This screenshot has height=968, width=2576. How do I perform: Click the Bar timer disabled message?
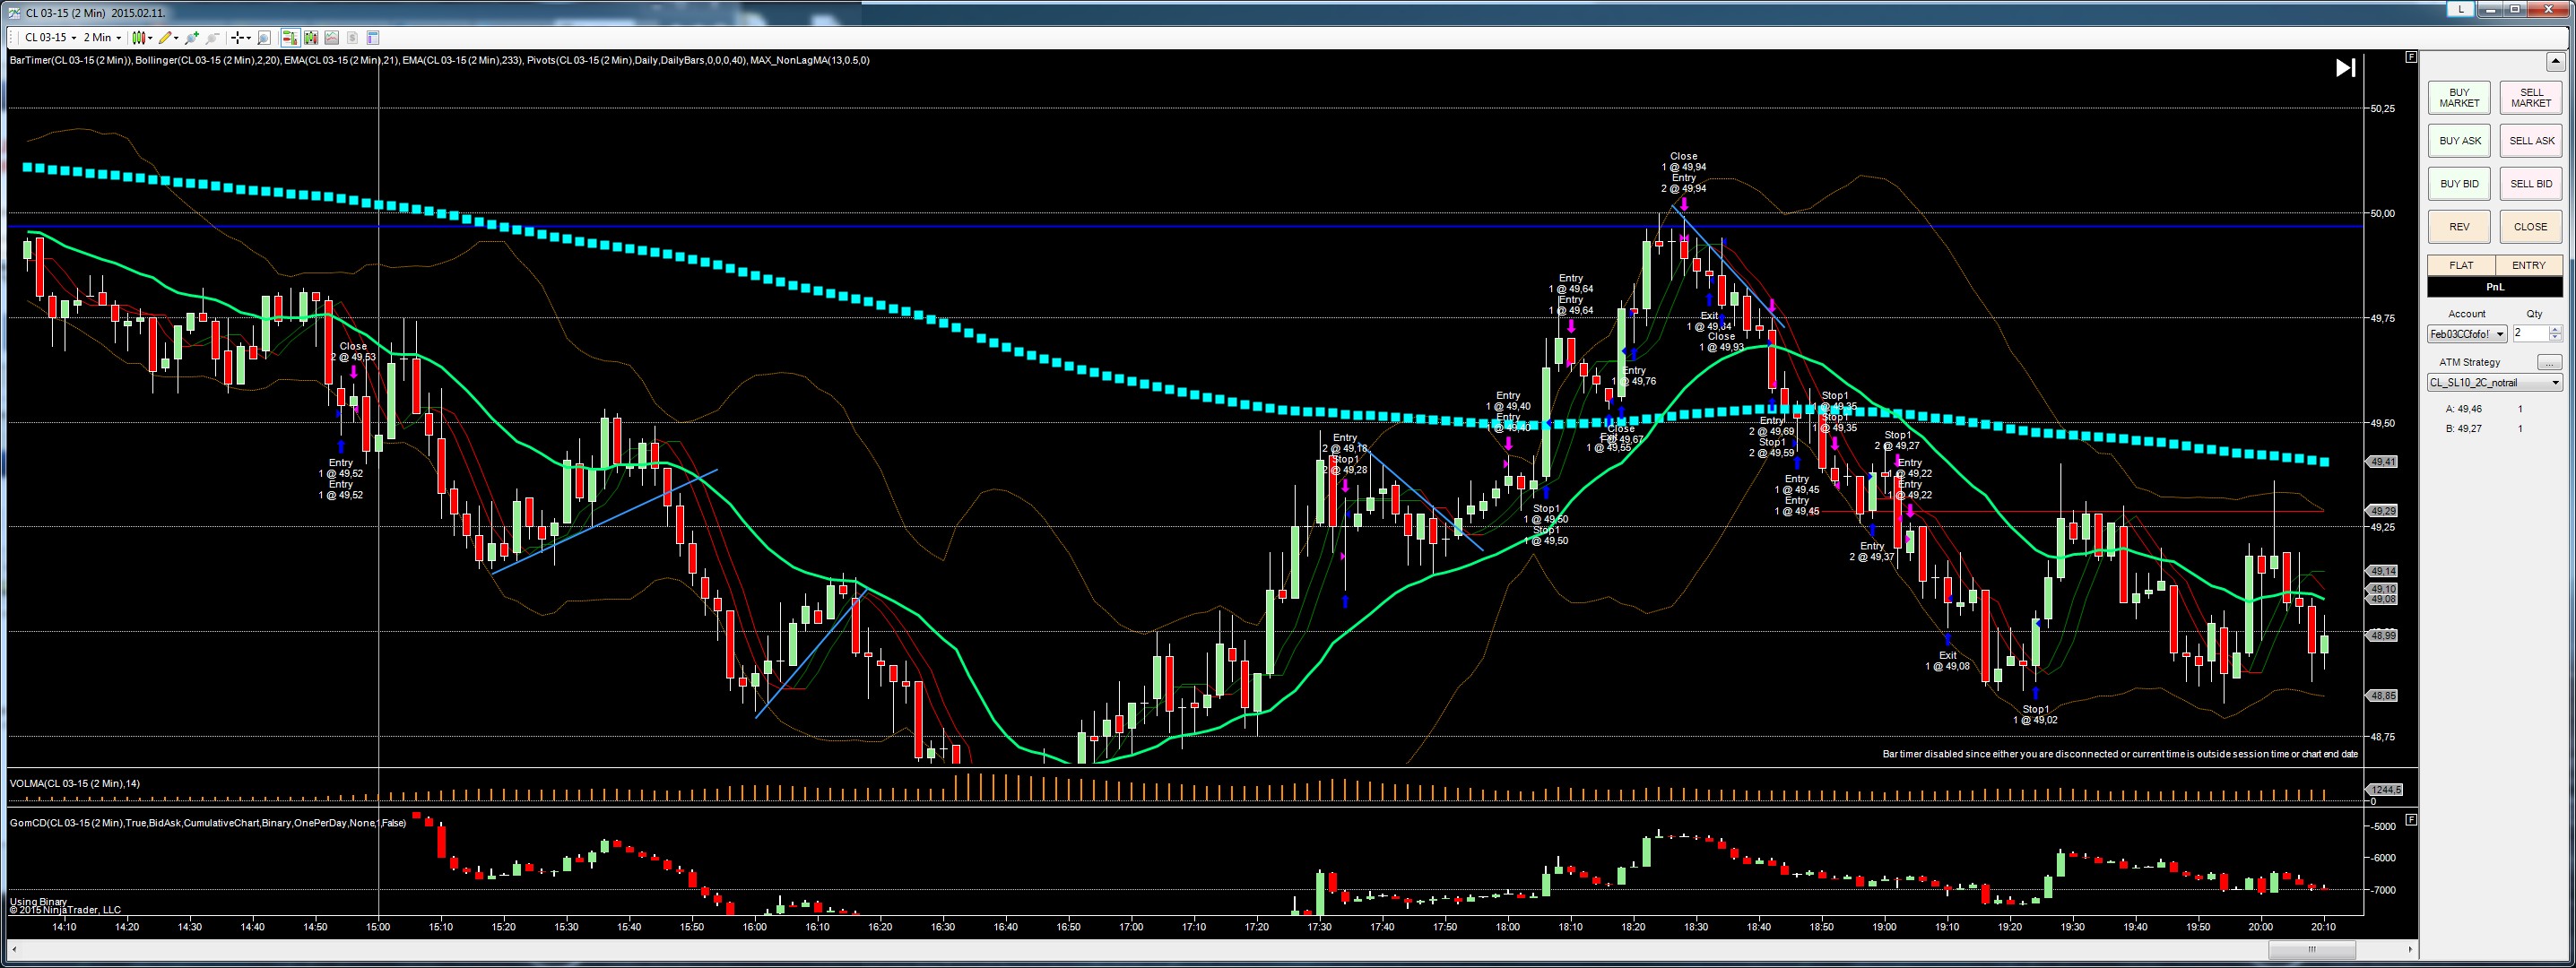[2120, 754]
